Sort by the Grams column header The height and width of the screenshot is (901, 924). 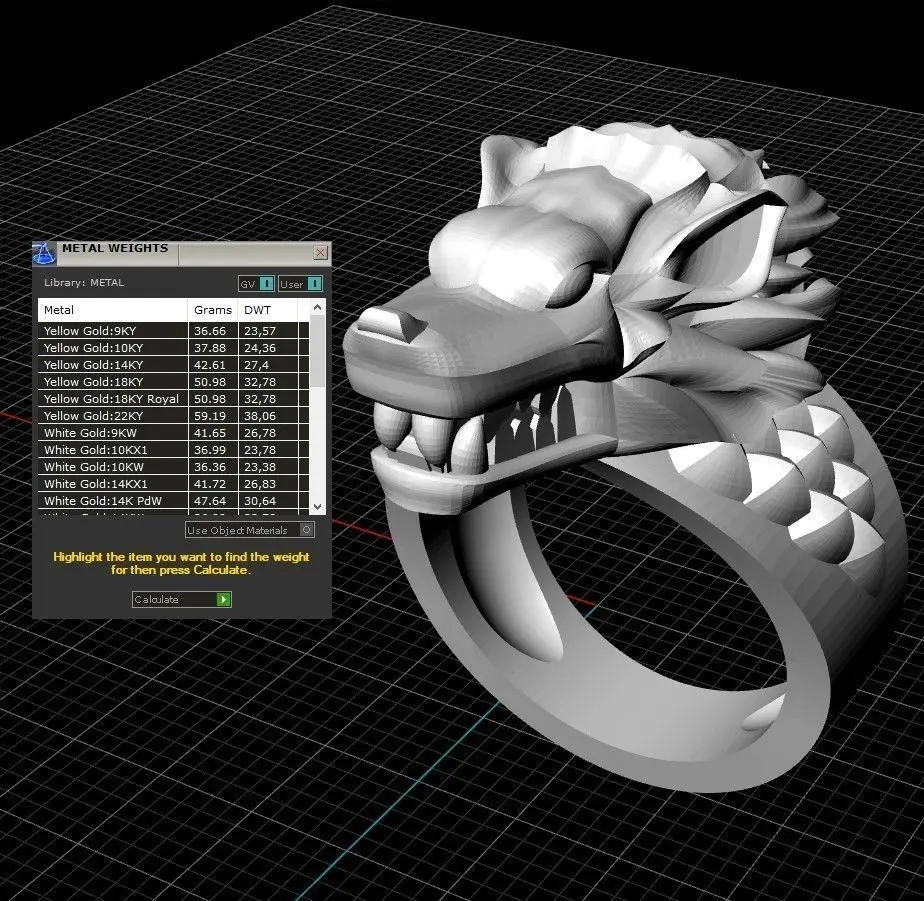(x=213, y=310)
